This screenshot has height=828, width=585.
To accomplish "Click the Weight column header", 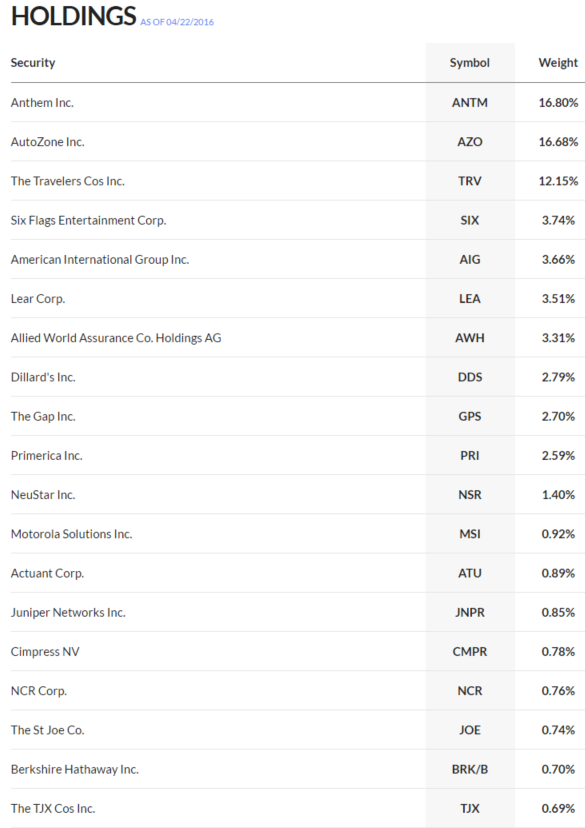I will tap(558, 63).
